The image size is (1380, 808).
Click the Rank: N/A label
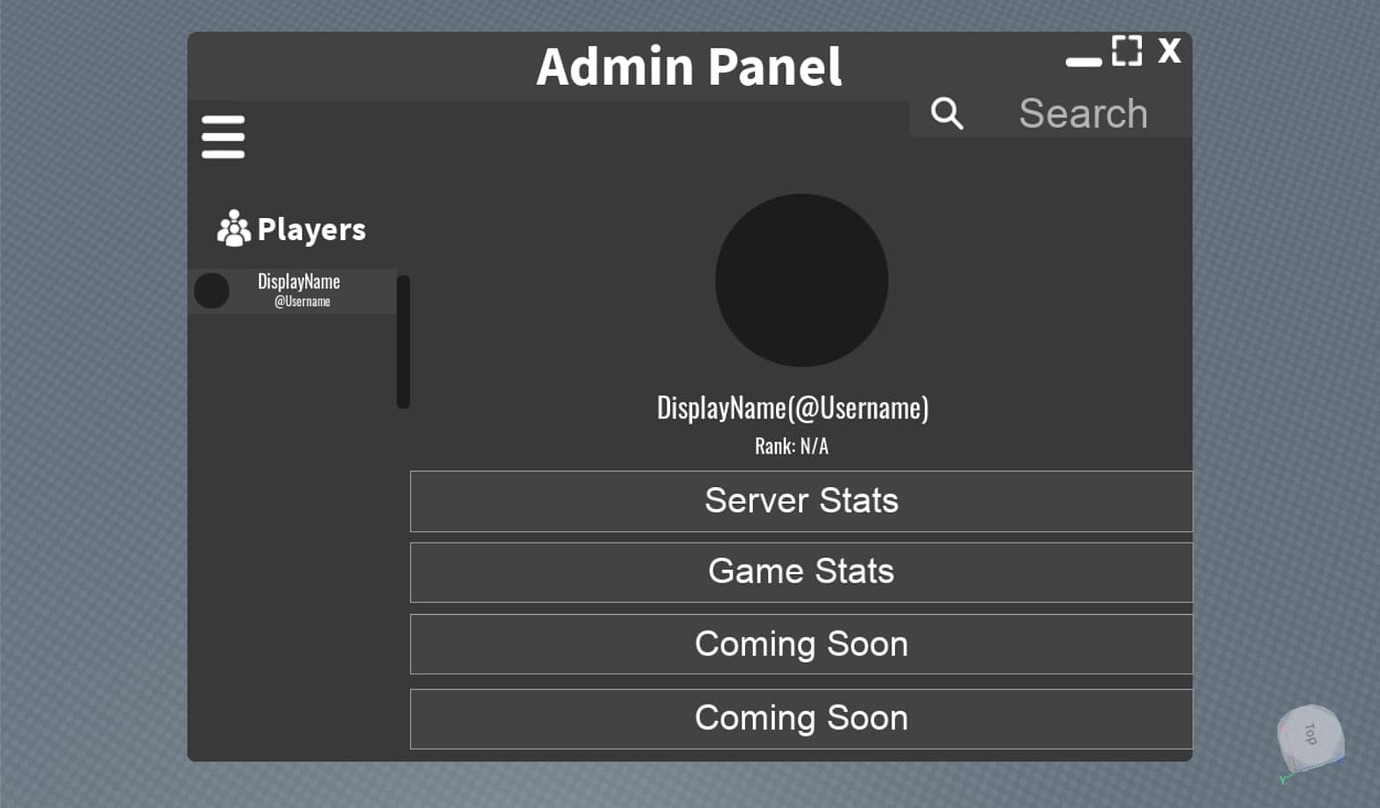pyautogui.click(x=791, y=445)
